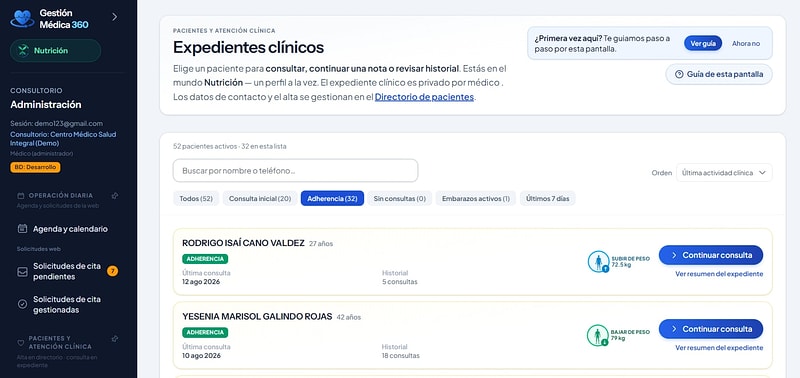Continue consultation for Rodrigo Isaí Cano Valdez
This screenshot has height=378, width=800.
[x=711, y=255]
